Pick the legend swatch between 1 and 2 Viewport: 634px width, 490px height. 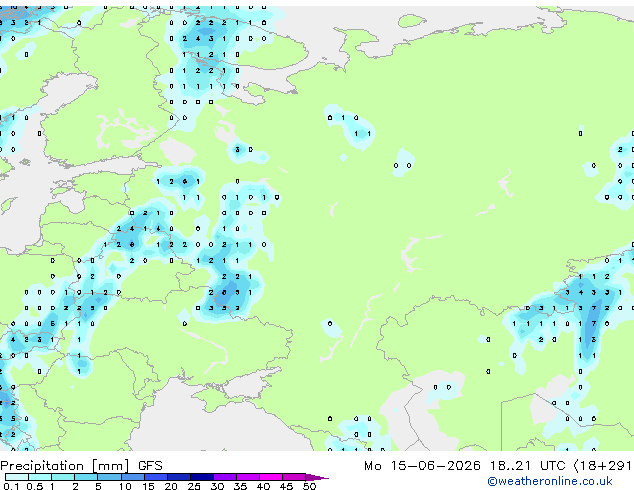63,477
